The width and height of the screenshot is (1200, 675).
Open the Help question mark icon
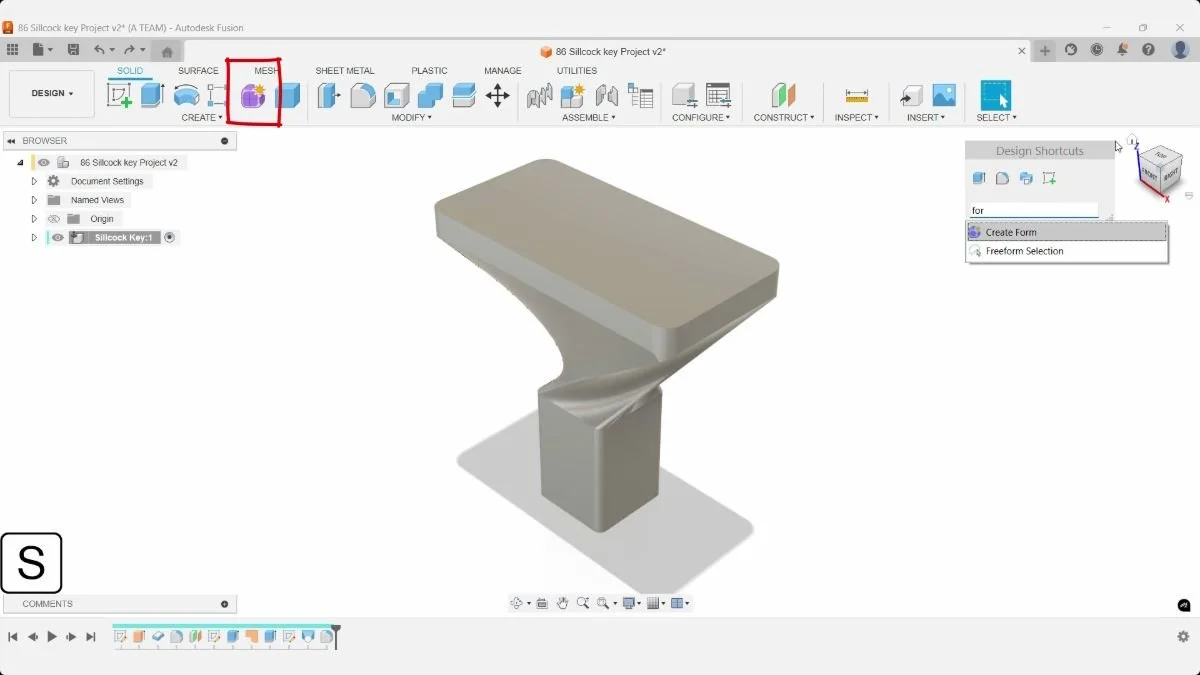(x=1148, y=50)
